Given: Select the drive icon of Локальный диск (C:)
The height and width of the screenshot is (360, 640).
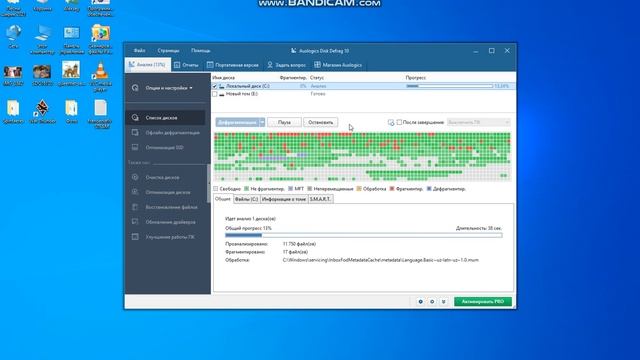Looking at the screenshot, I should [222, 86].
